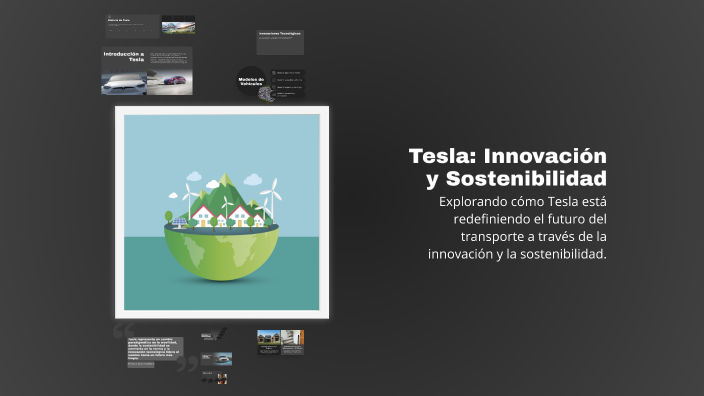Open the slide with the blue car photo
This screenshot has height=396, width=704.
point(216,359)
